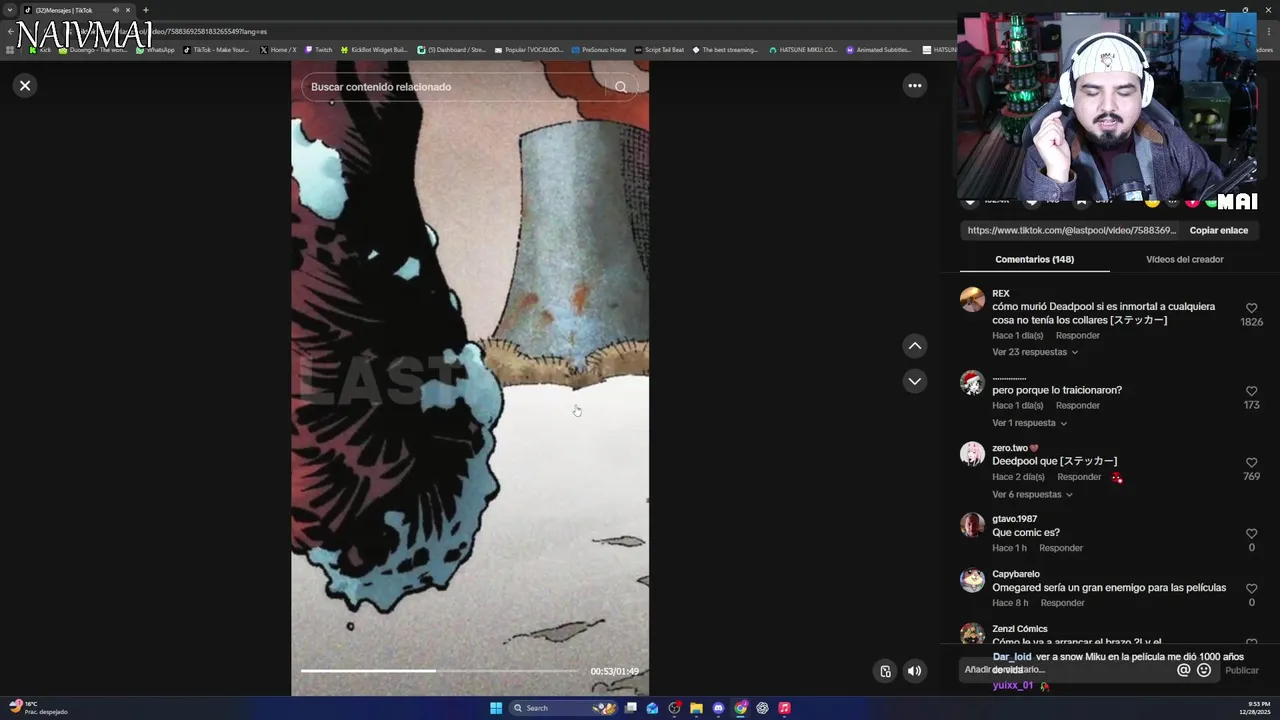Open the 'WhatsApp' bookmark

pyautogui.click(x=154, y=50)
